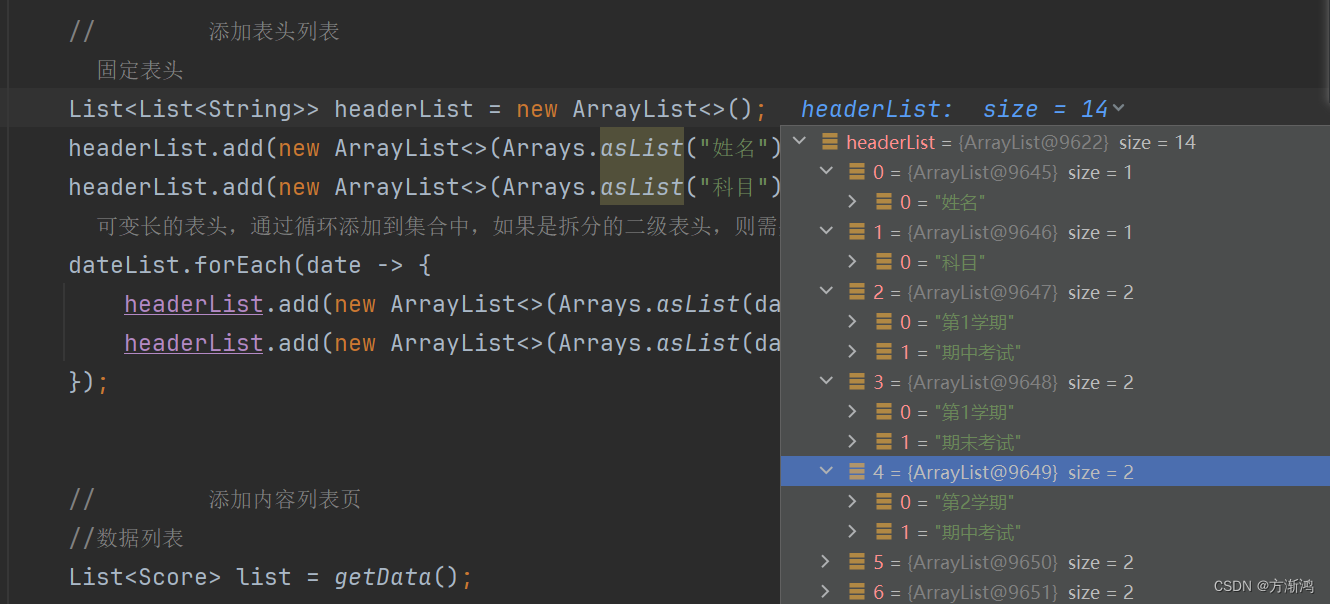The height and width of the screenshot is (604, 1330).
Task: Expand the "第2学期" string value arrow
Action: point(853,502)
